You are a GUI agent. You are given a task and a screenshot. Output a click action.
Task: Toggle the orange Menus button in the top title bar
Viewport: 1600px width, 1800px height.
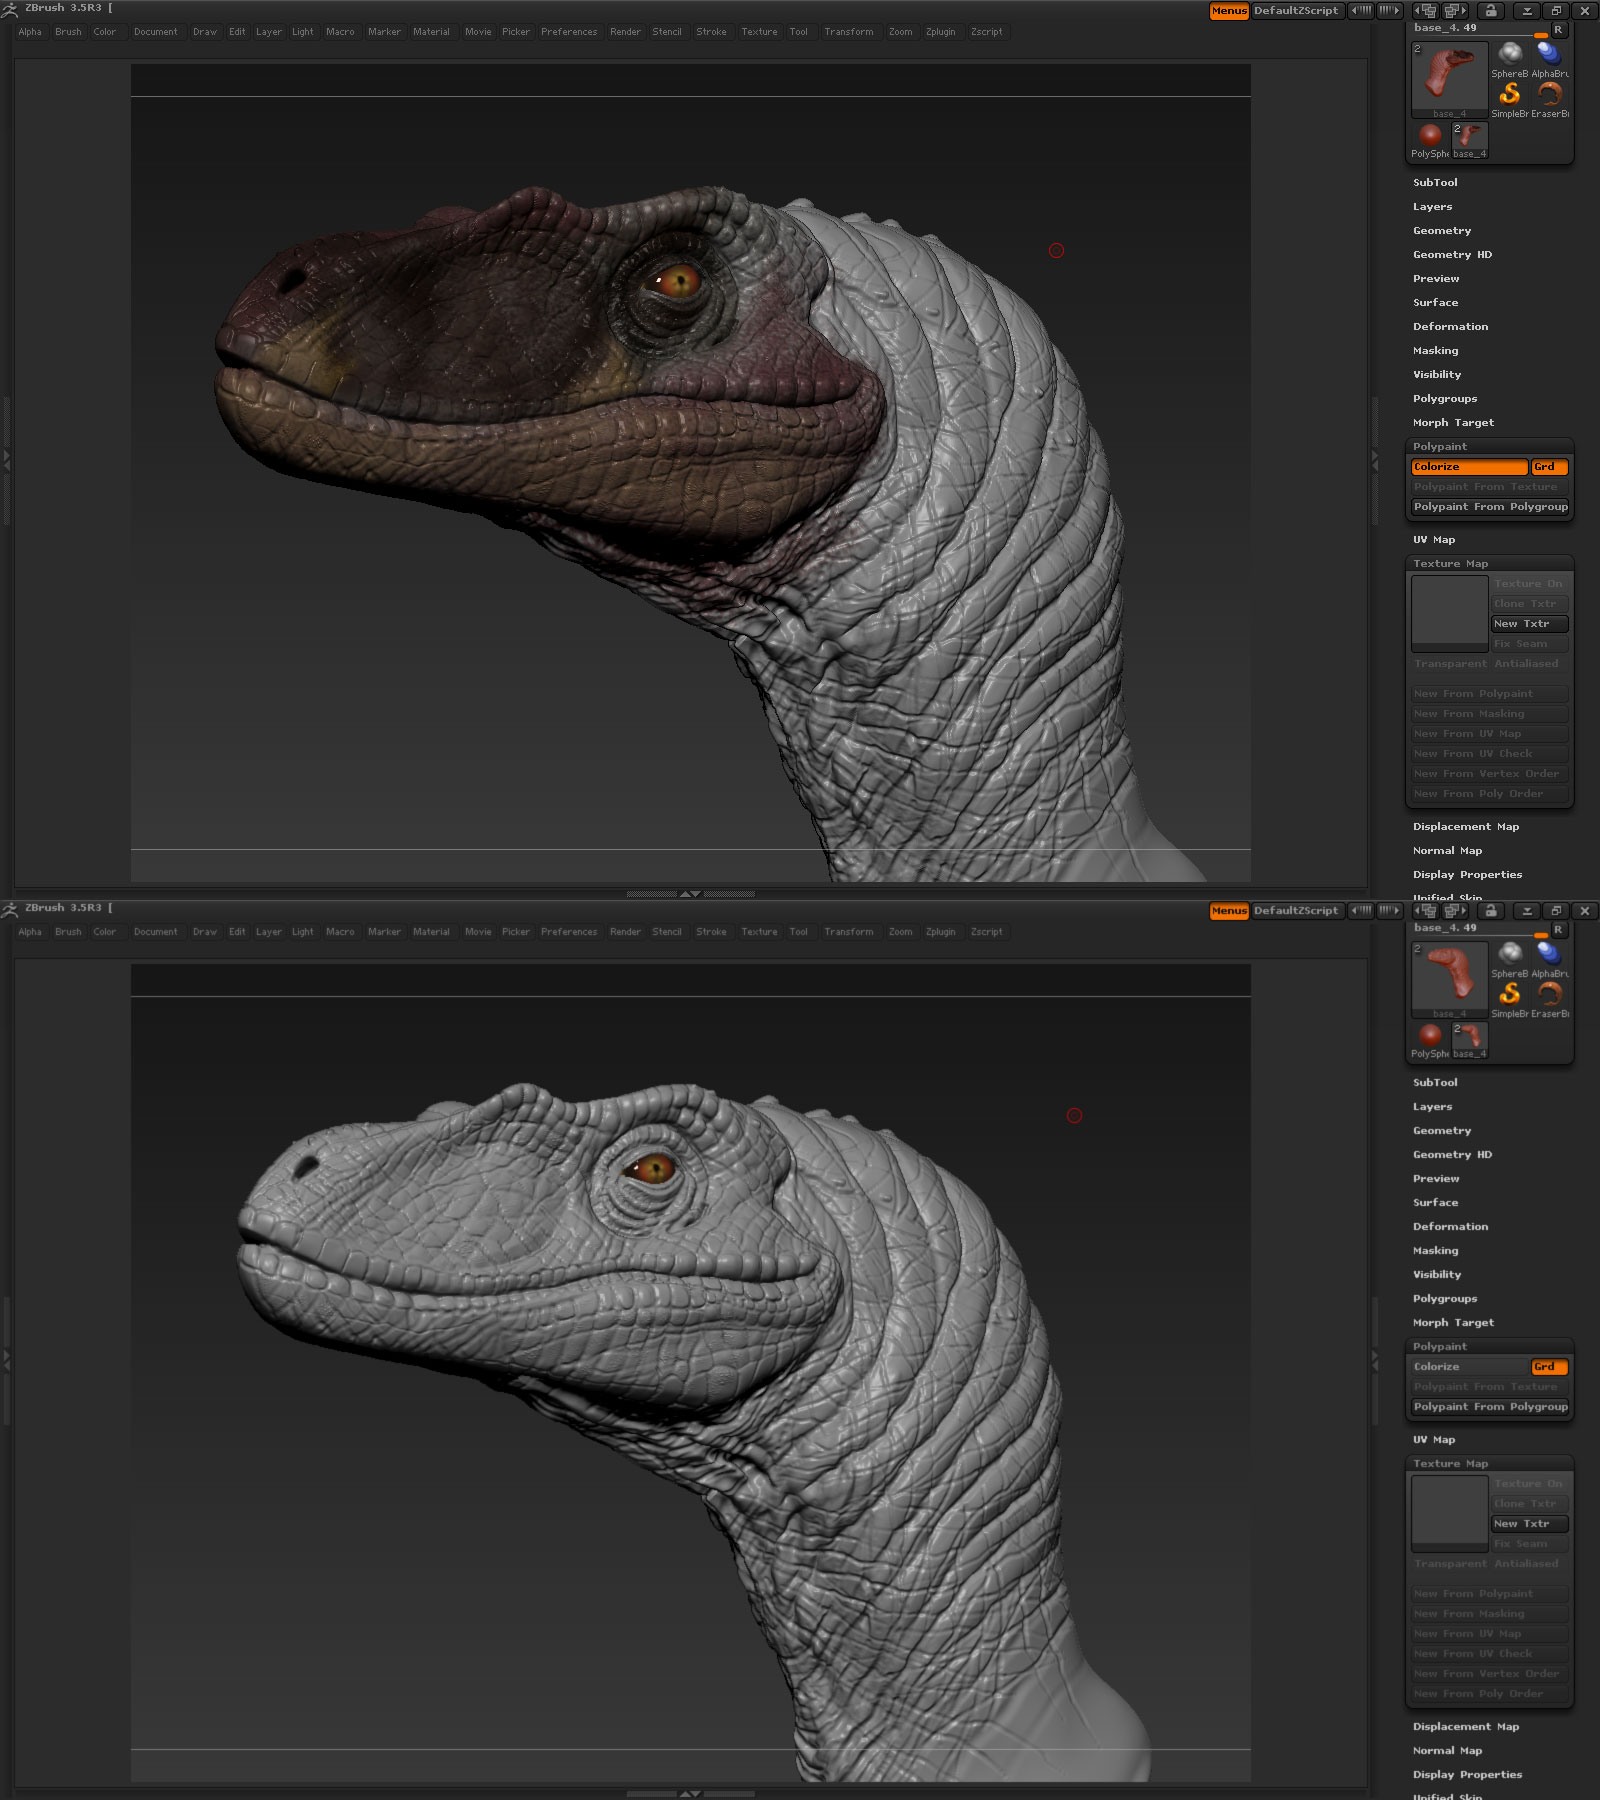(1229, 11)
